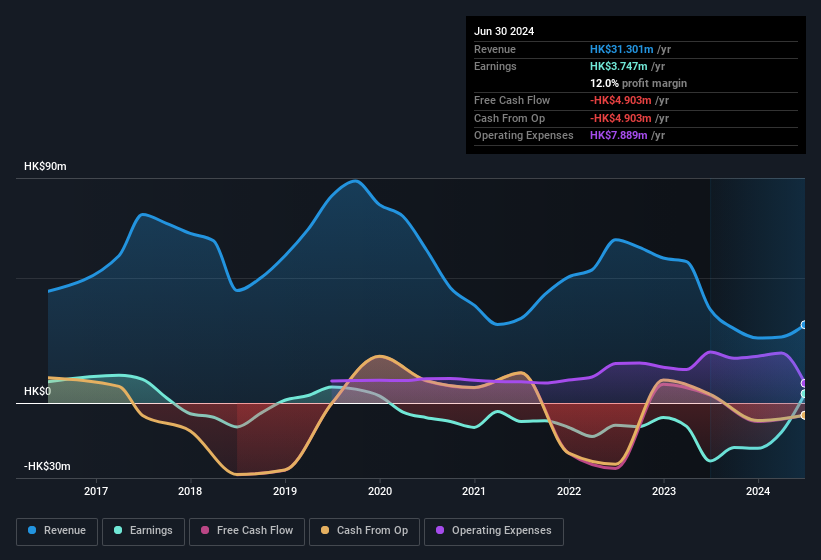The width and height of the screenshot is (821, 560).
Task: Click the teal Earnings endpoint marker
Action: pyautogui.click(x=804, y=394)
